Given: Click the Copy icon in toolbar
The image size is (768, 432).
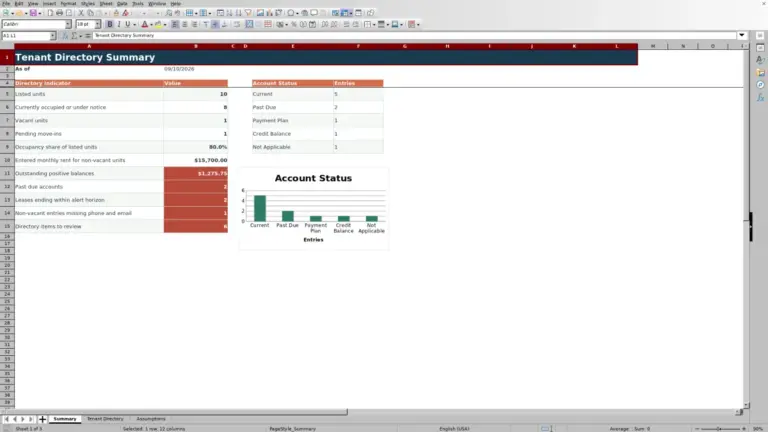Looking at the screenshot, I should [x=90, y=13].
